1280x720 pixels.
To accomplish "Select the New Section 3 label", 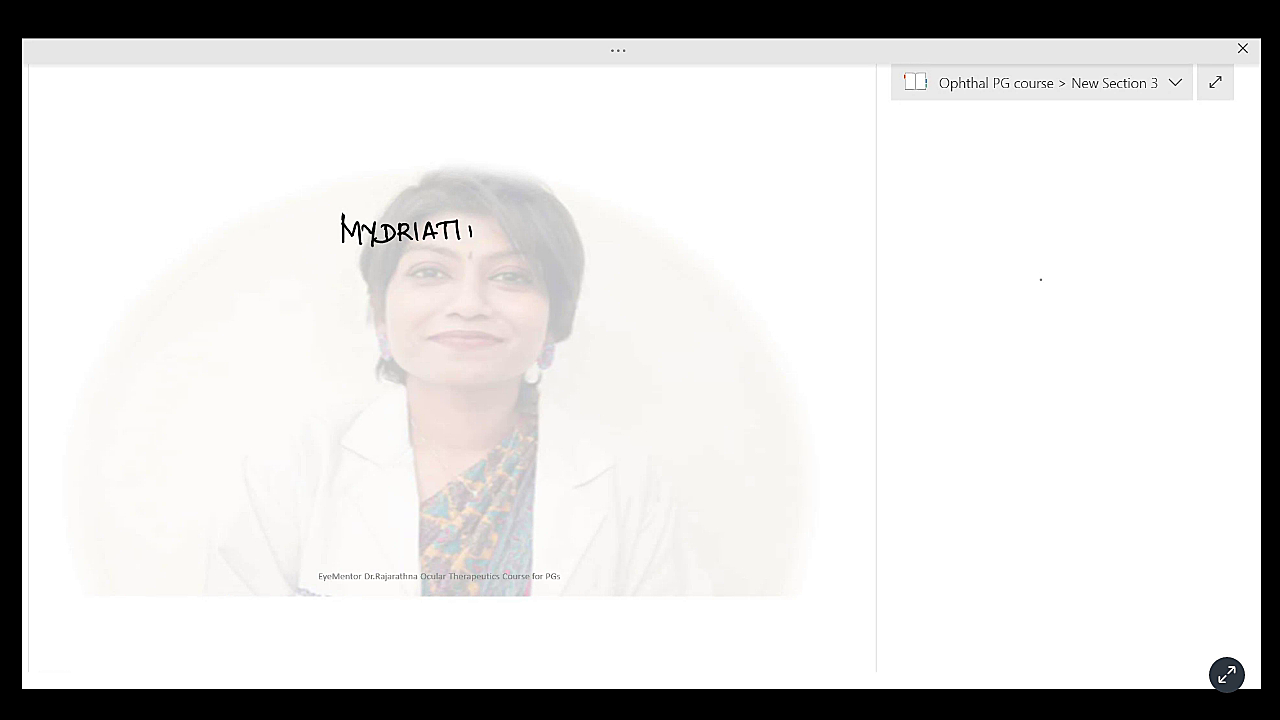I will [1114, 83].
